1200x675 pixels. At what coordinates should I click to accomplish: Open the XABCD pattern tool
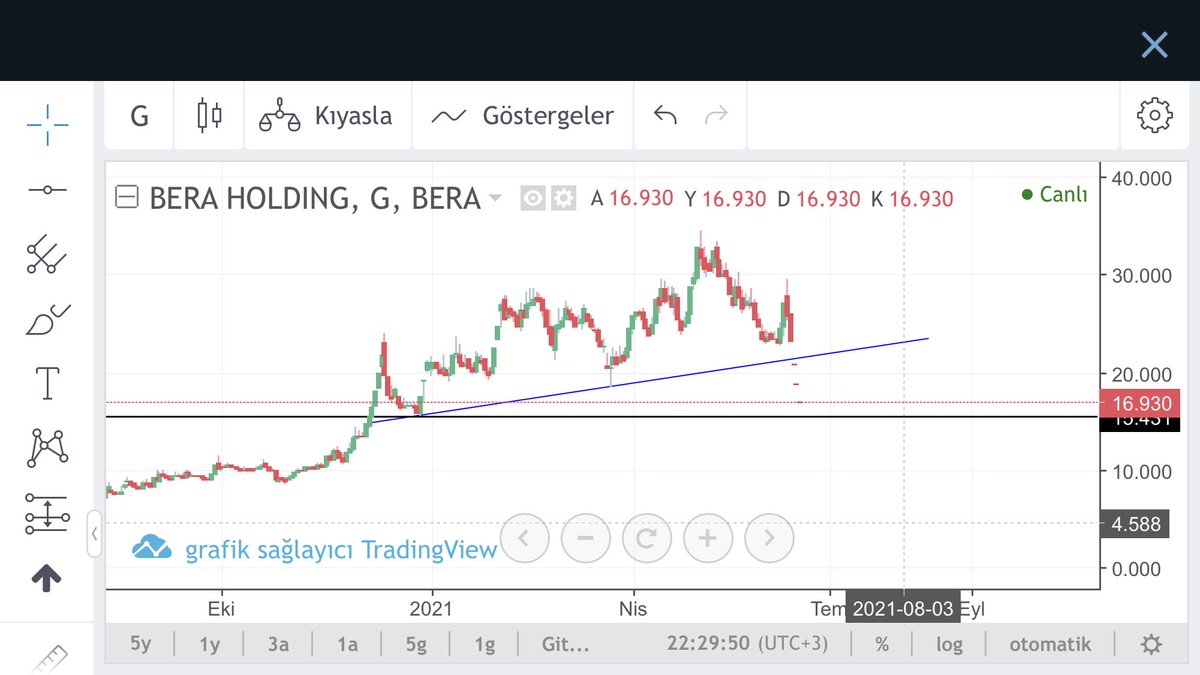[47, 447]
